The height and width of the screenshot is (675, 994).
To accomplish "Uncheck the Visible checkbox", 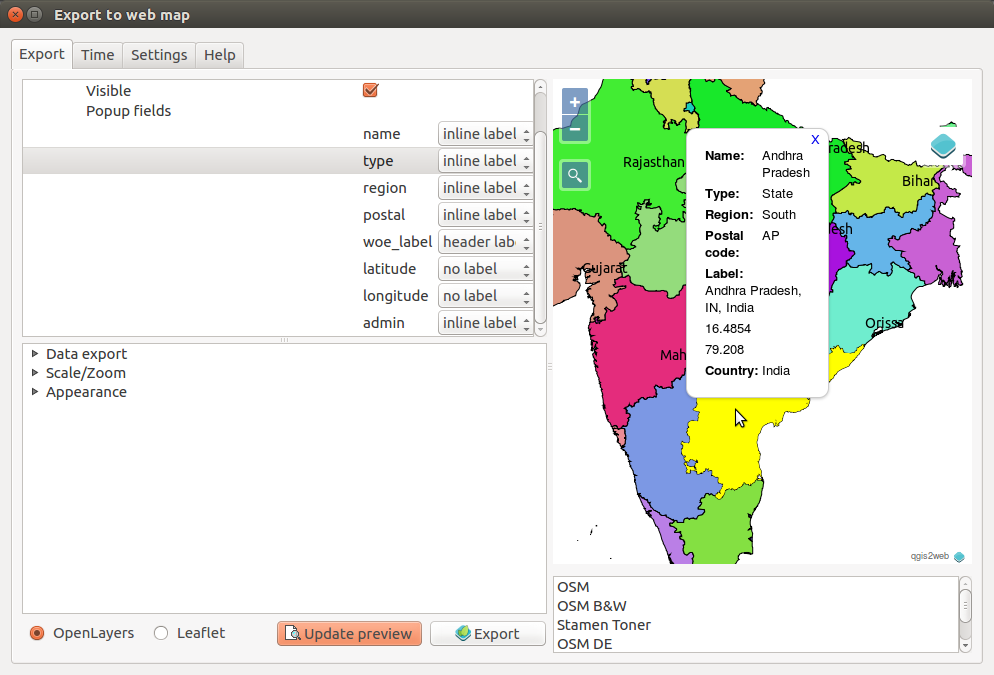I will pos(371,91).
